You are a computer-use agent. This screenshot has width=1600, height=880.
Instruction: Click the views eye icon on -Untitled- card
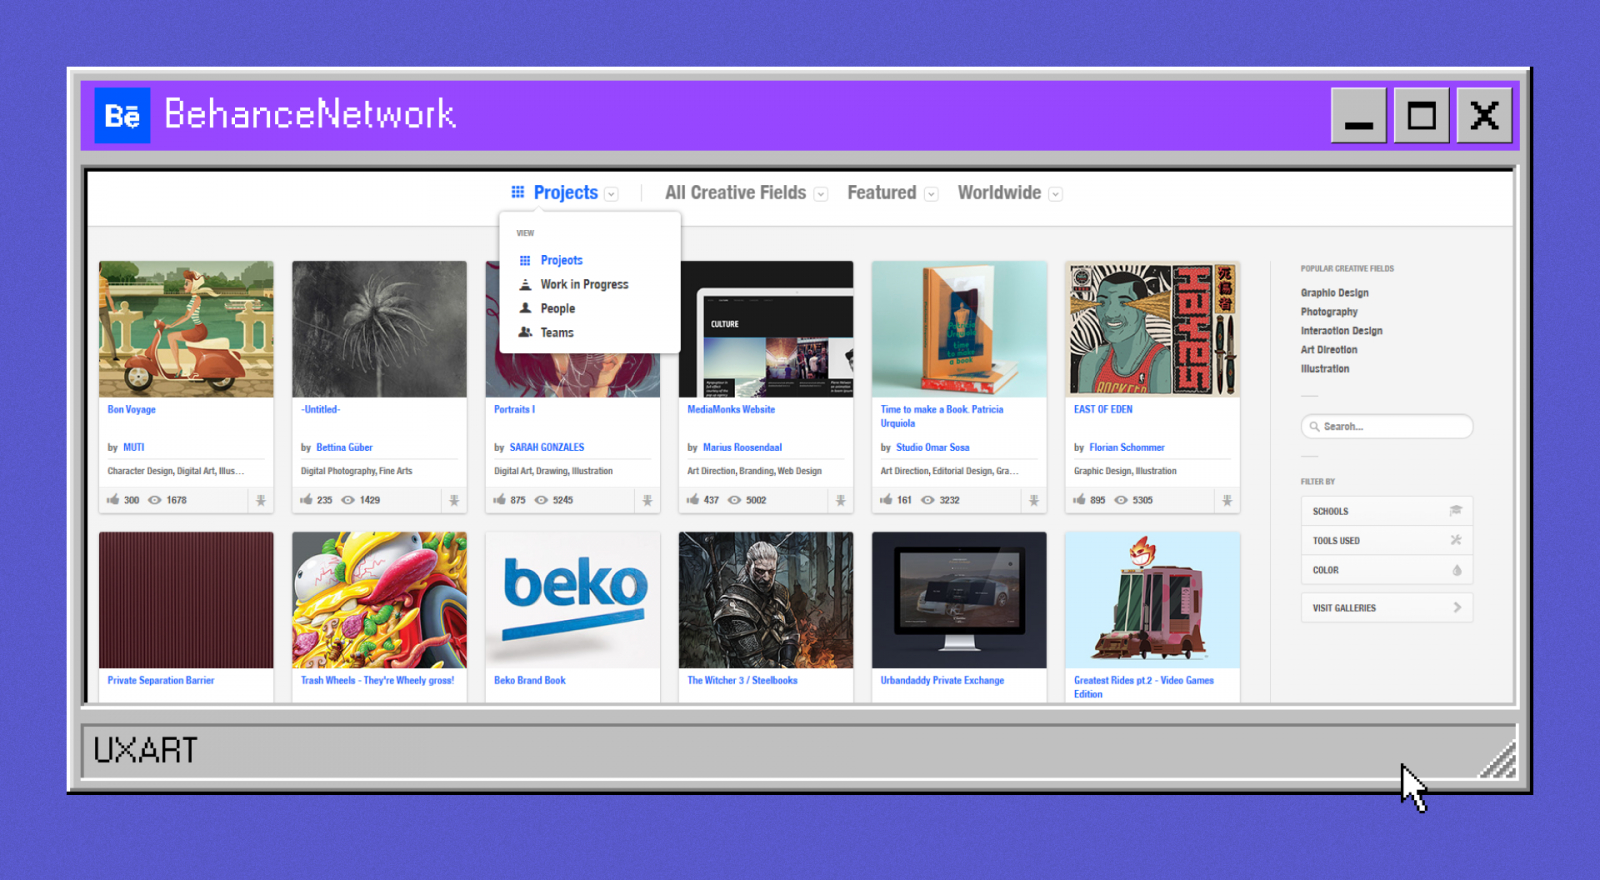pyautogui.click(x=348, y=500)
